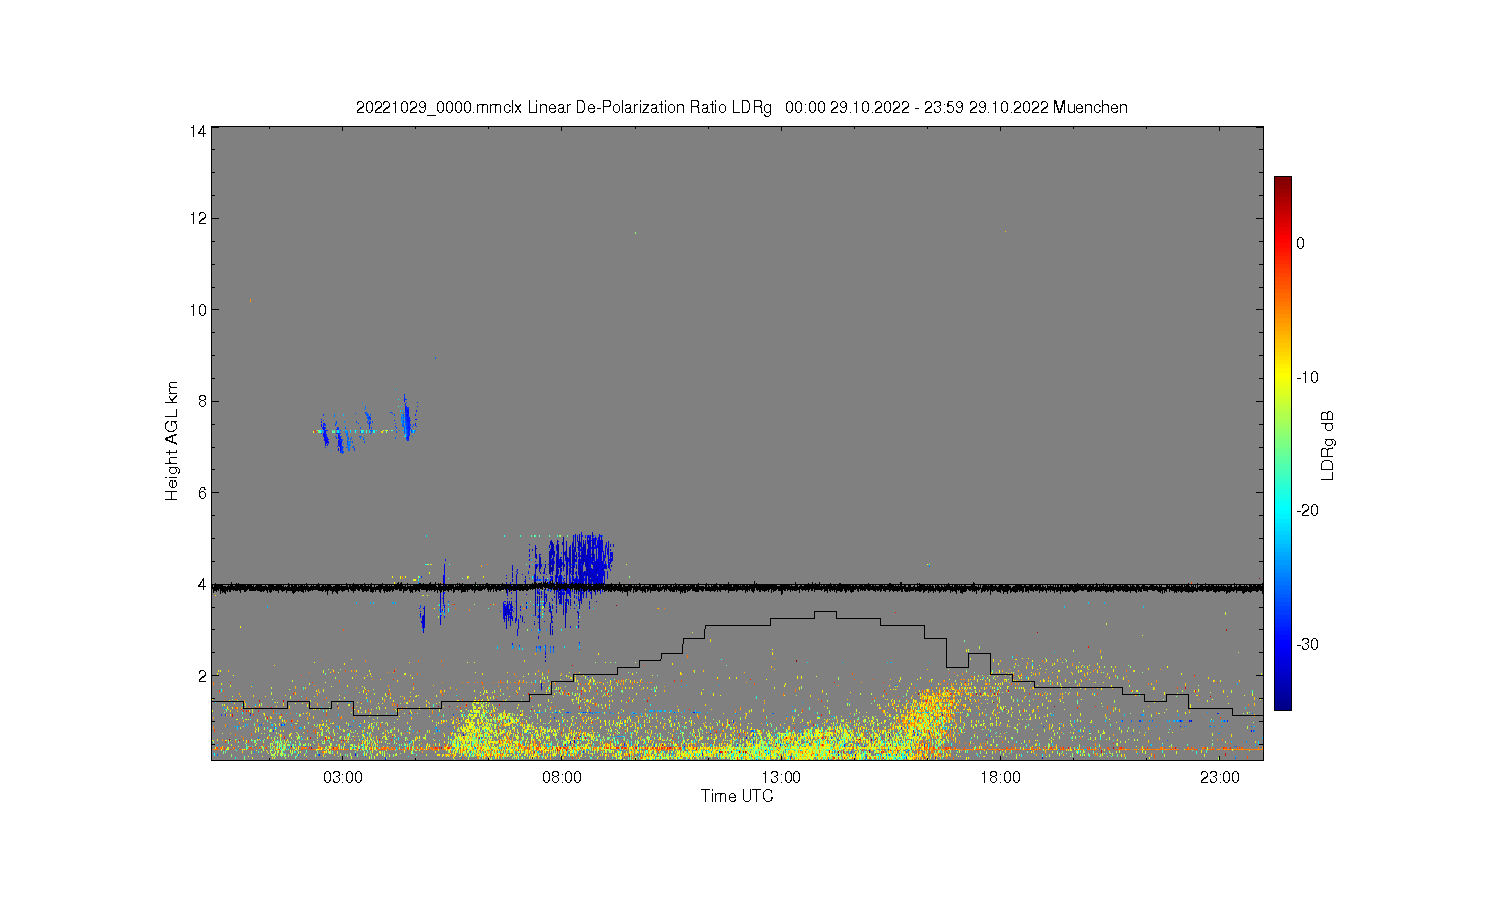Click the colorbar -10 dB label

[x=1307, y=377]
